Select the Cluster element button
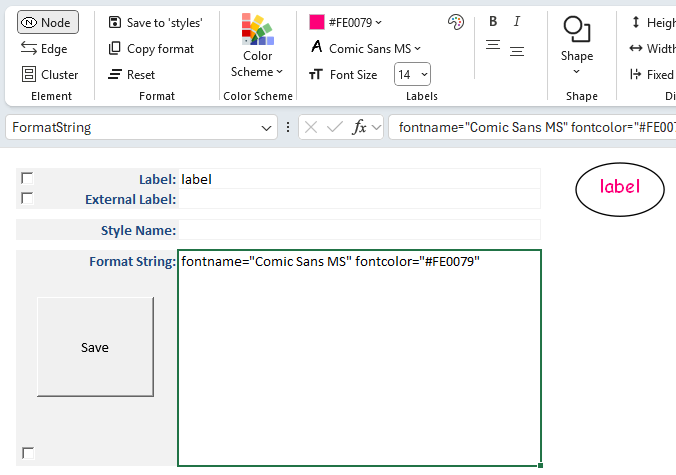 49,74
